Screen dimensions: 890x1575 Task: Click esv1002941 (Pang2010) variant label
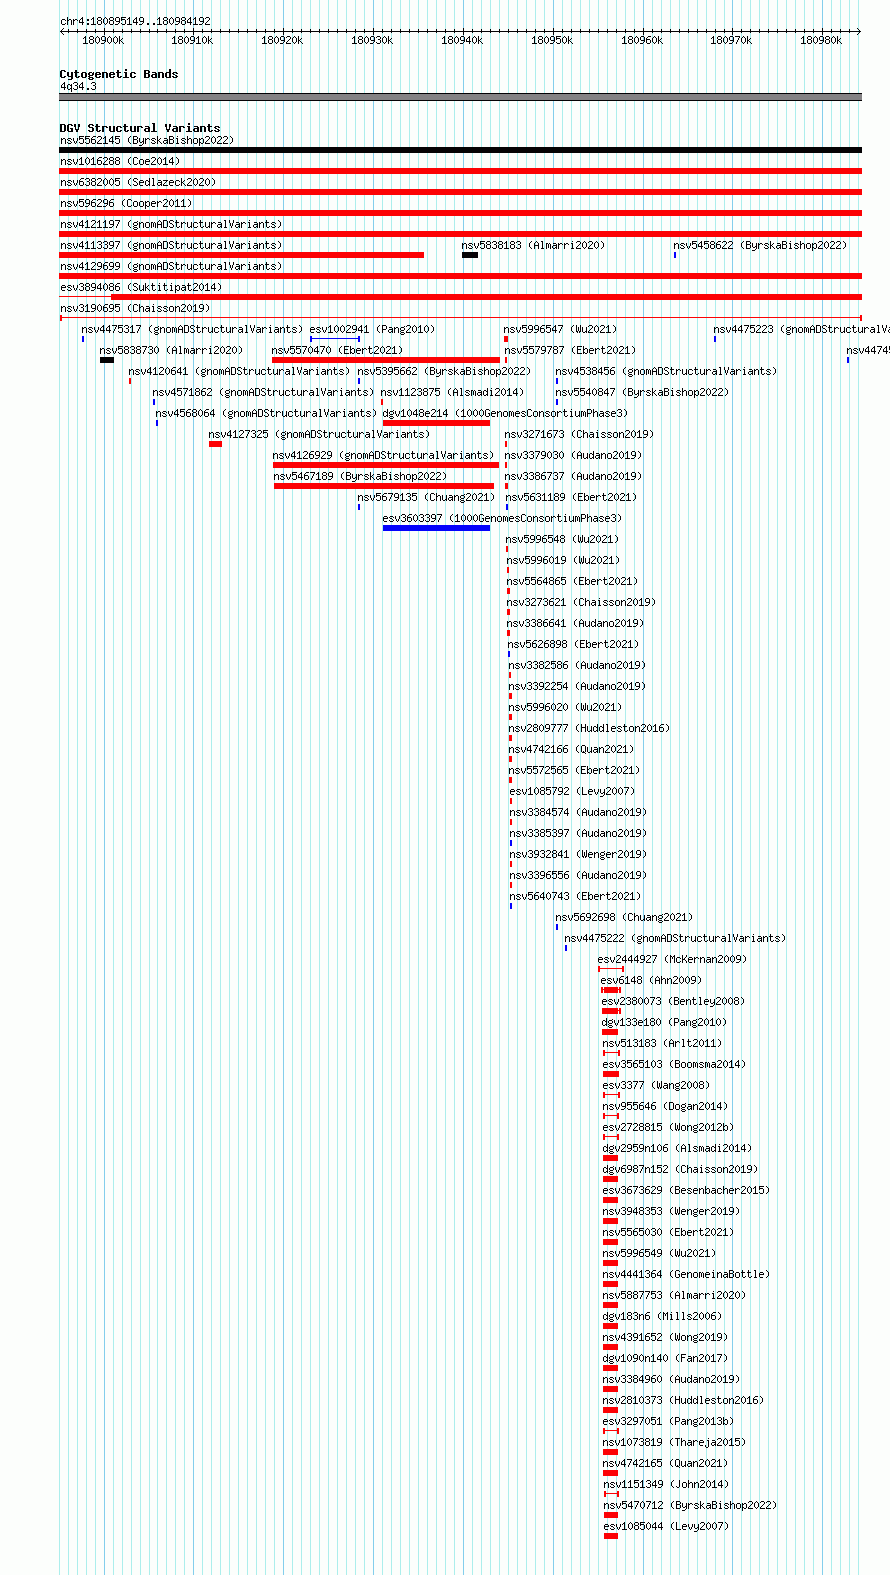coord(372,330)
